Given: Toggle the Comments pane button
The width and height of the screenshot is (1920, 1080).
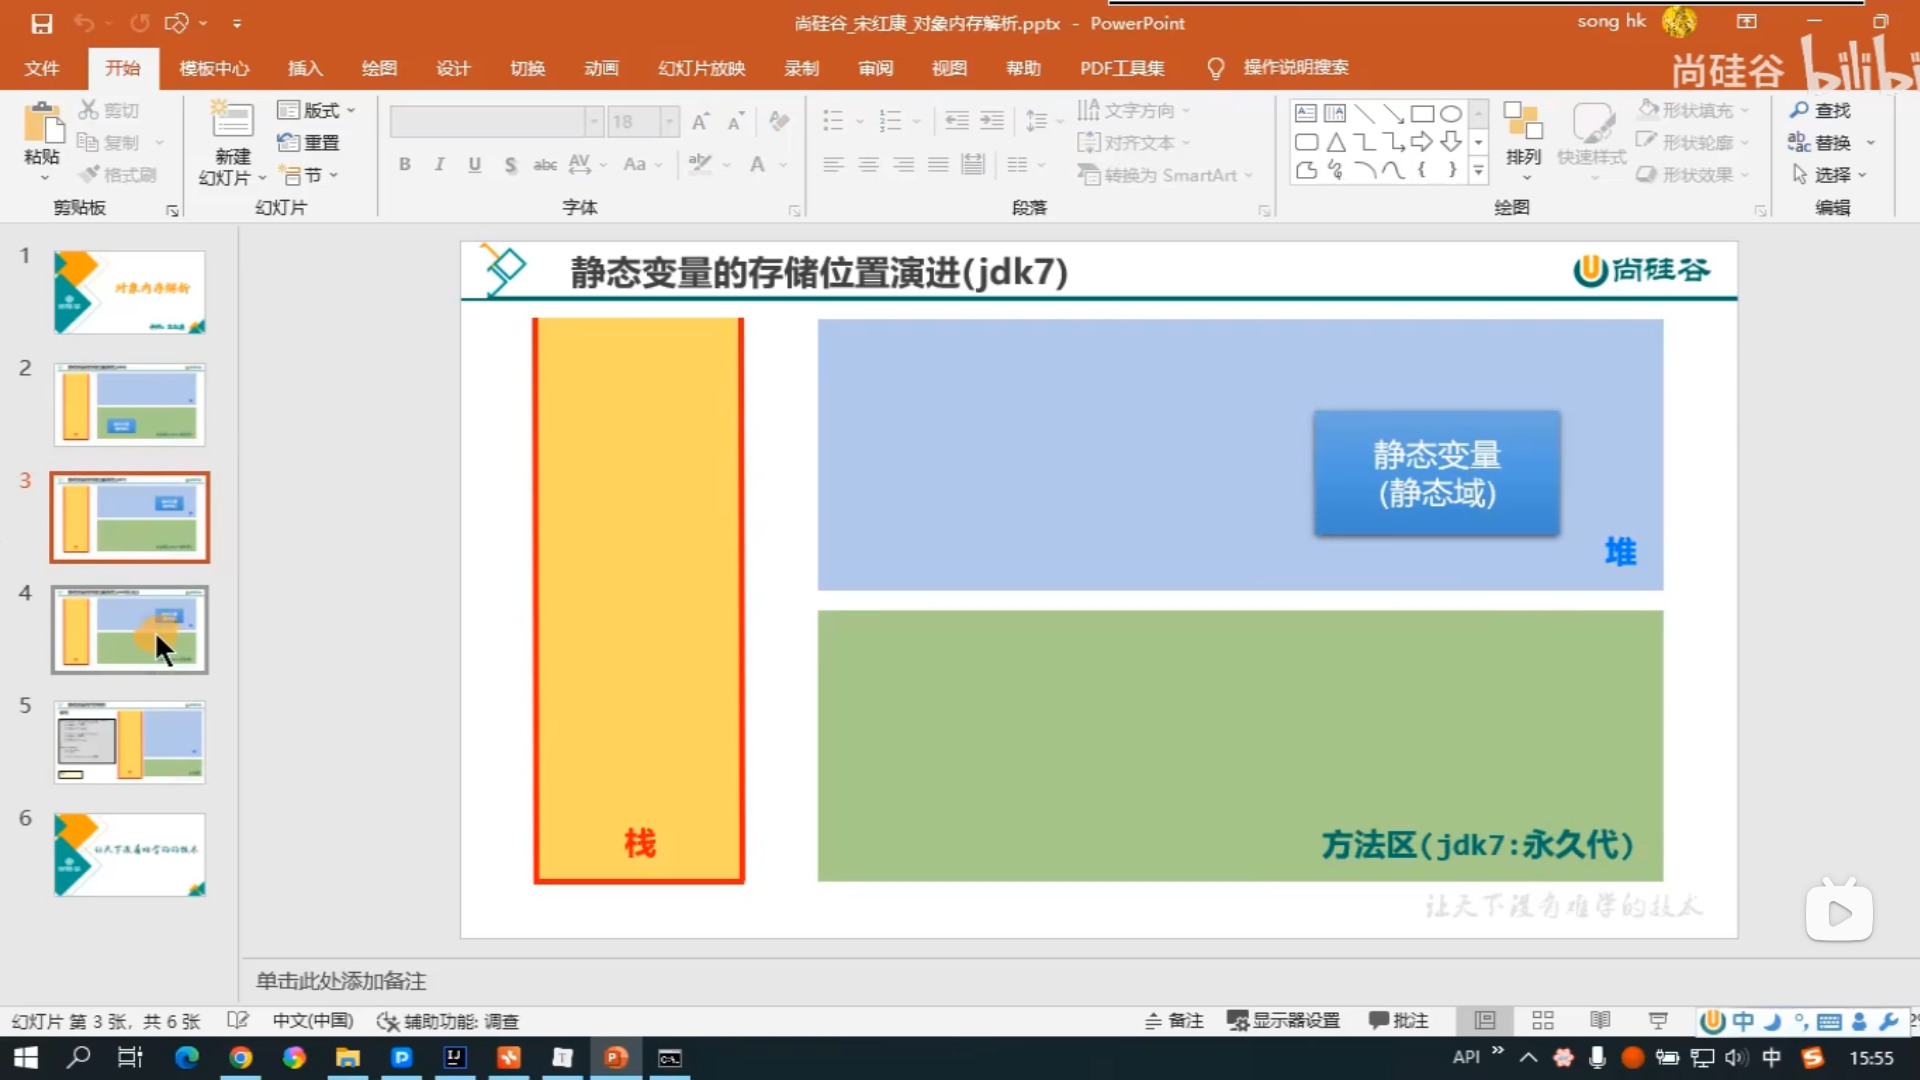Looking at the screenshot, I should tap(1398, 1021).
